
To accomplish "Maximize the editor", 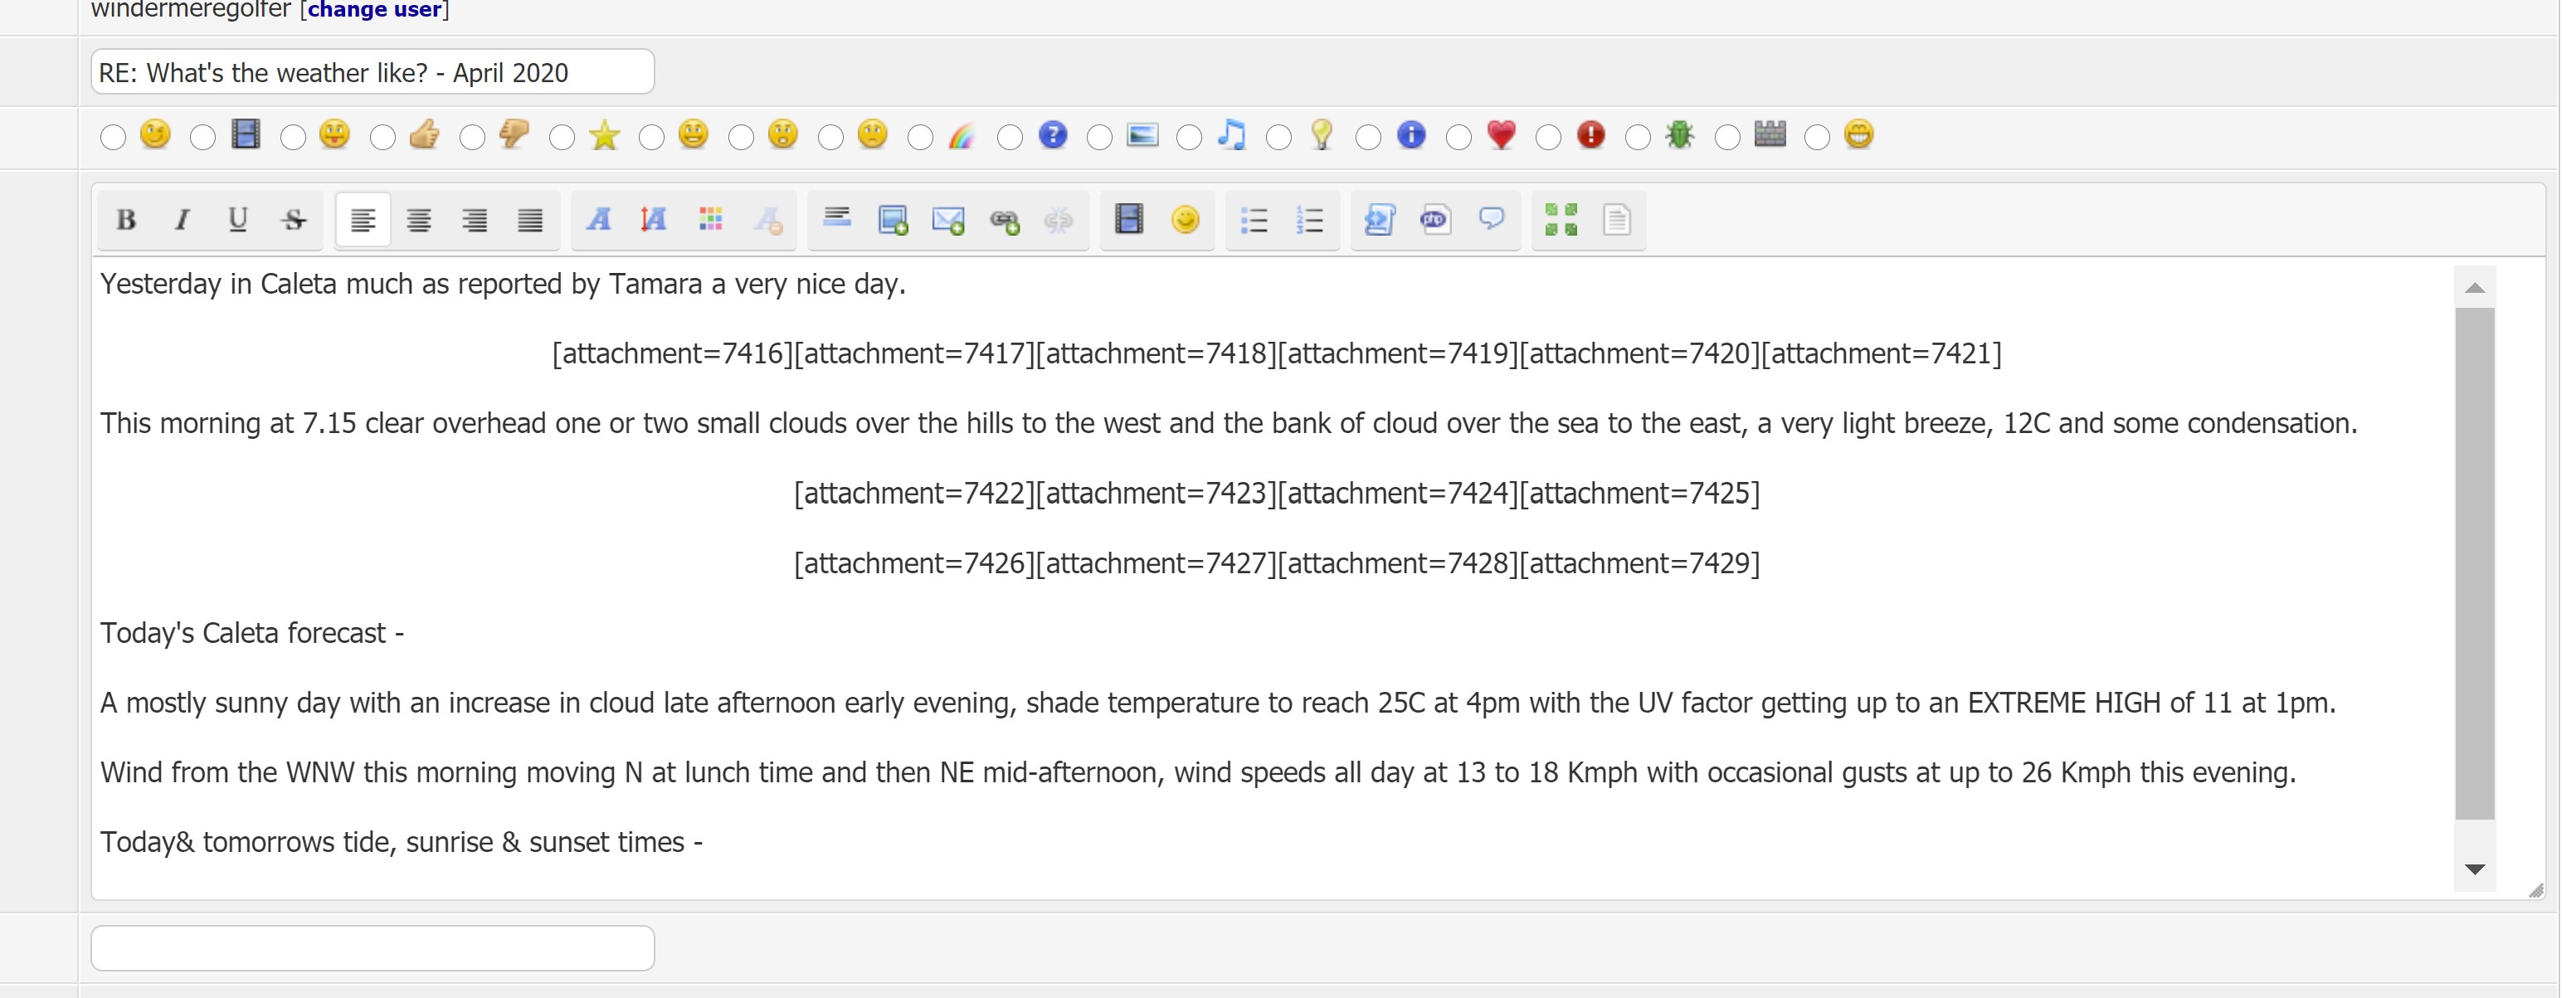I will click(x=1561, y=220).
